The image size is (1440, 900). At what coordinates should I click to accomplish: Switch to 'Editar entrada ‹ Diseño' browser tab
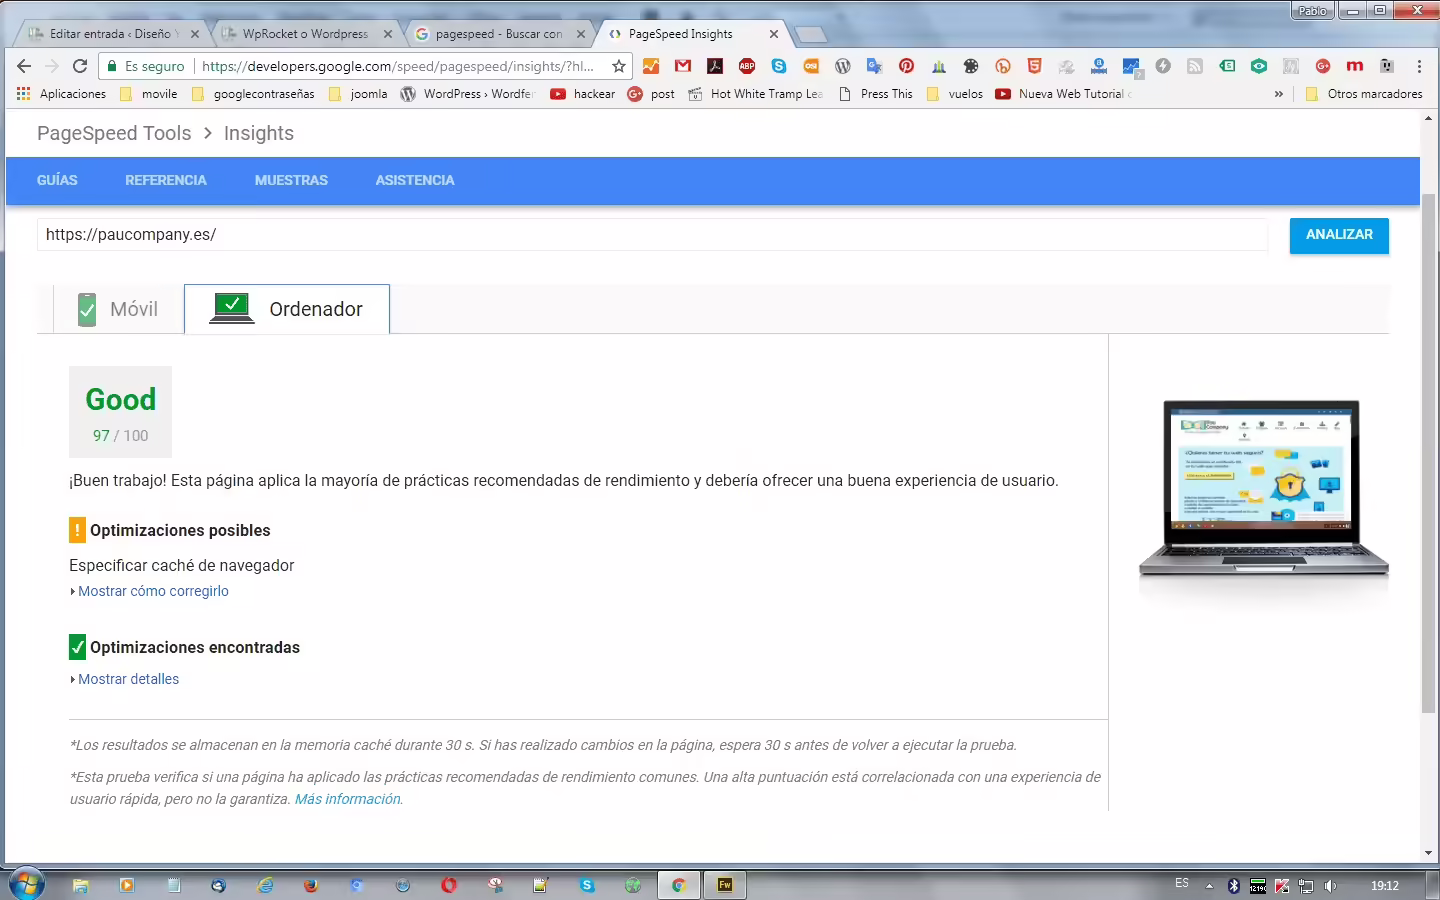click(112, 34)
